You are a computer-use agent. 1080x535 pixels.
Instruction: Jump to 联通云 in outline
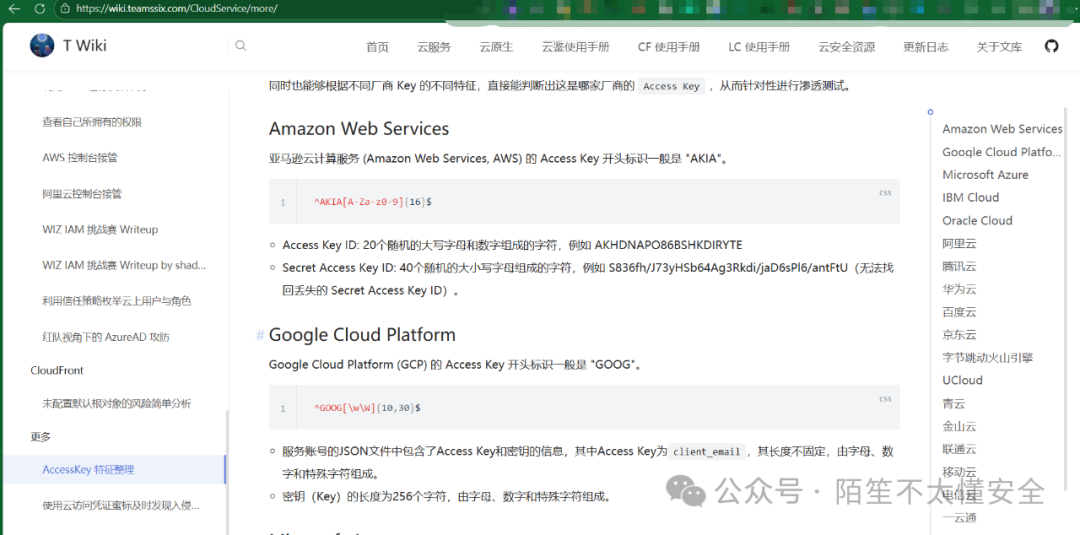[x=959, y=449]
